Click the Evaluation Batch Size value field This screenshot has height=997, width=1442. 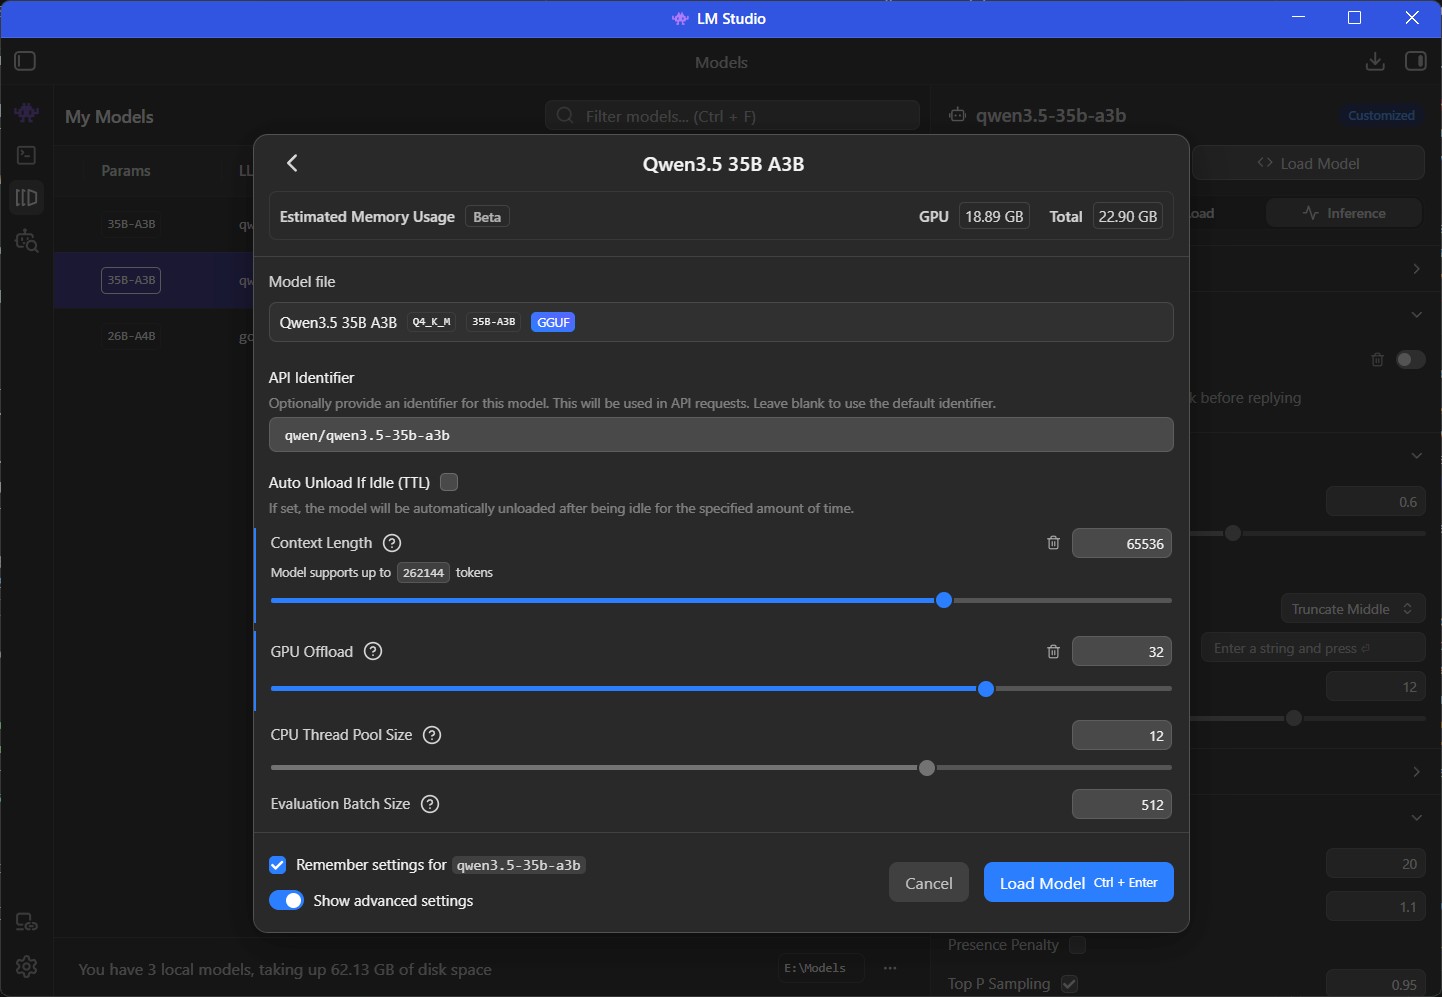click(x=1122, y=805)
